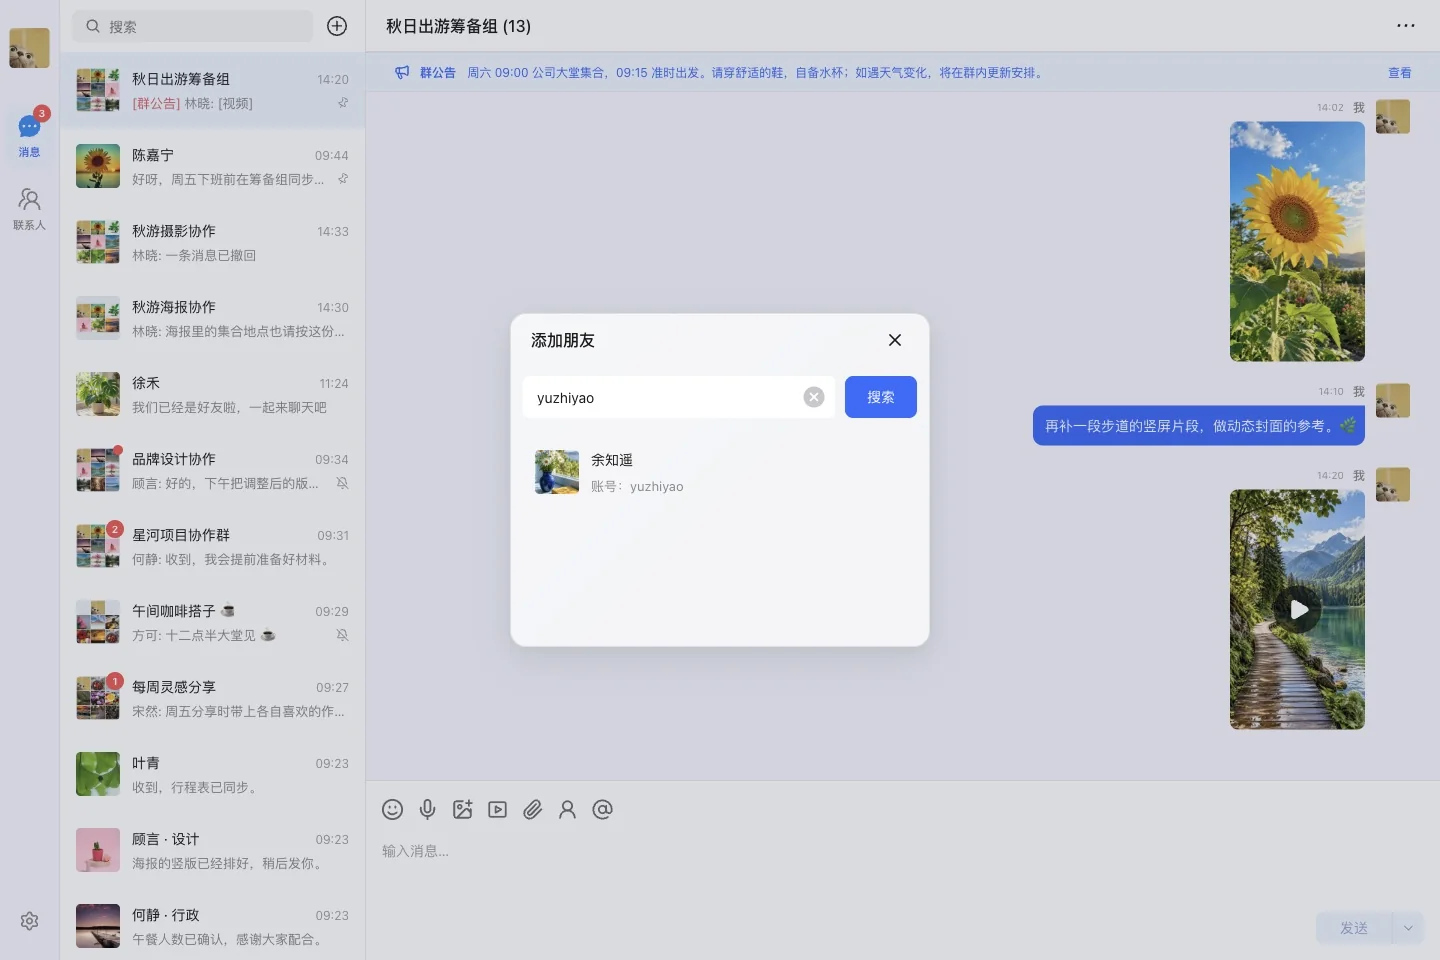Start voice message with microphone icon

pos(427,809)
